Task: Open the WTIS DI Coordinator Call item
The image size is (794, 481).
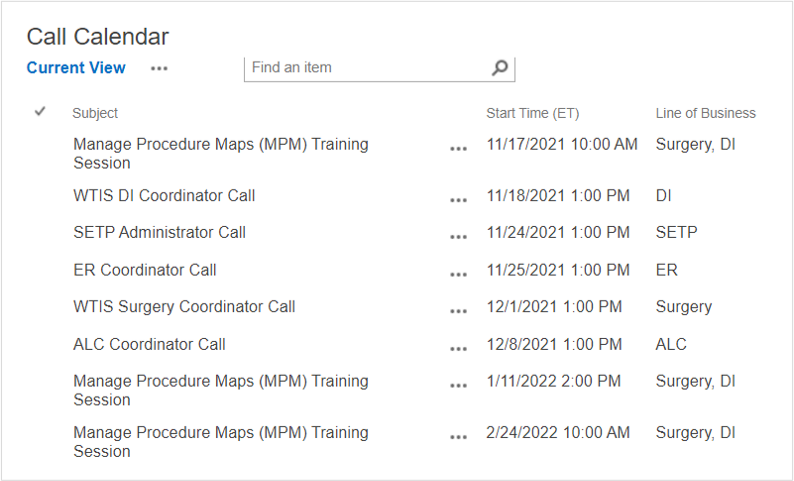Action: [164, 196]
